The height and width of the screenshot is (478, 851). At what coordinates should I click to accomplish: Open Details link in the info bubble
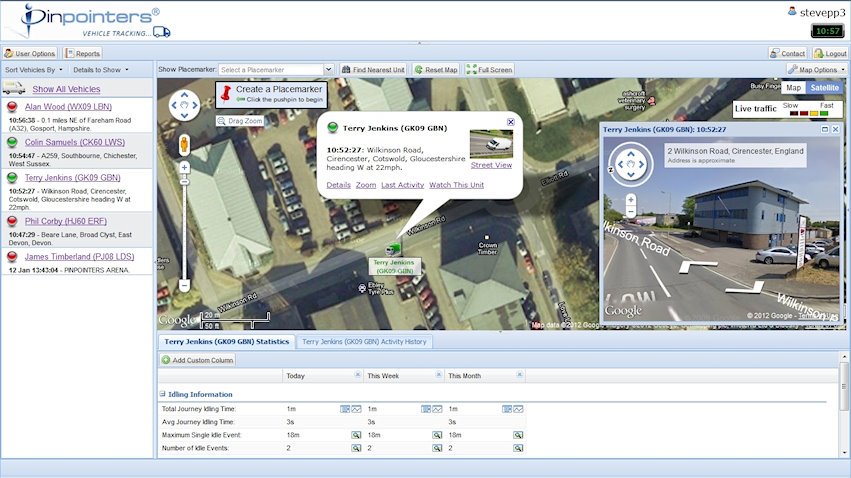[x=338, y=185]
